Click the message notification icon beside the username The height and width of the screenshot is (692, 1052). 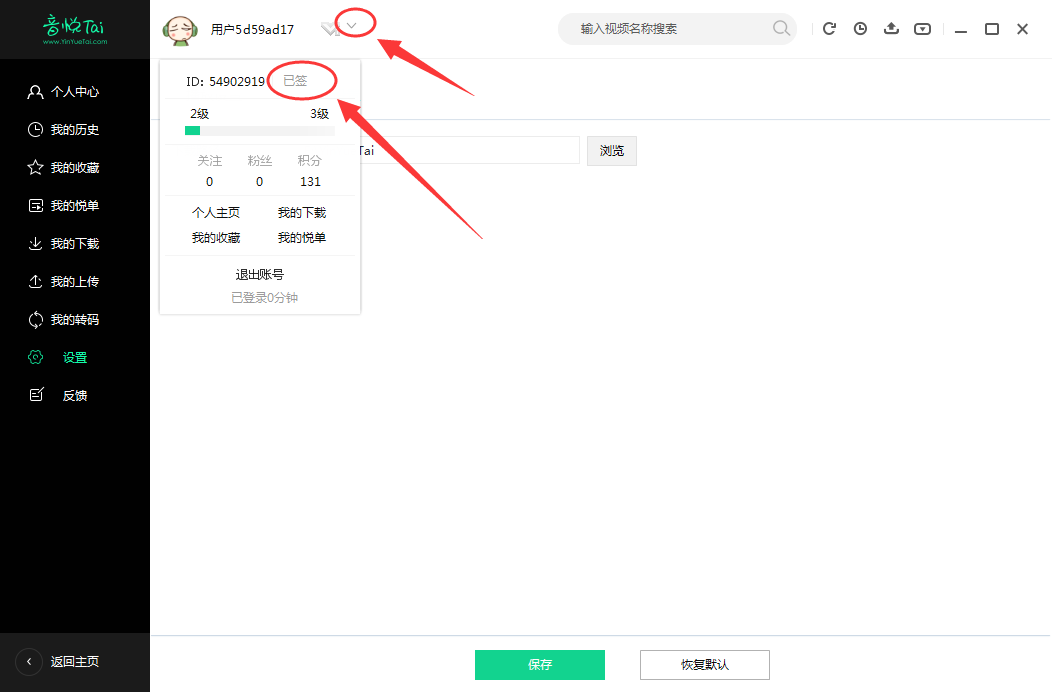330,30
